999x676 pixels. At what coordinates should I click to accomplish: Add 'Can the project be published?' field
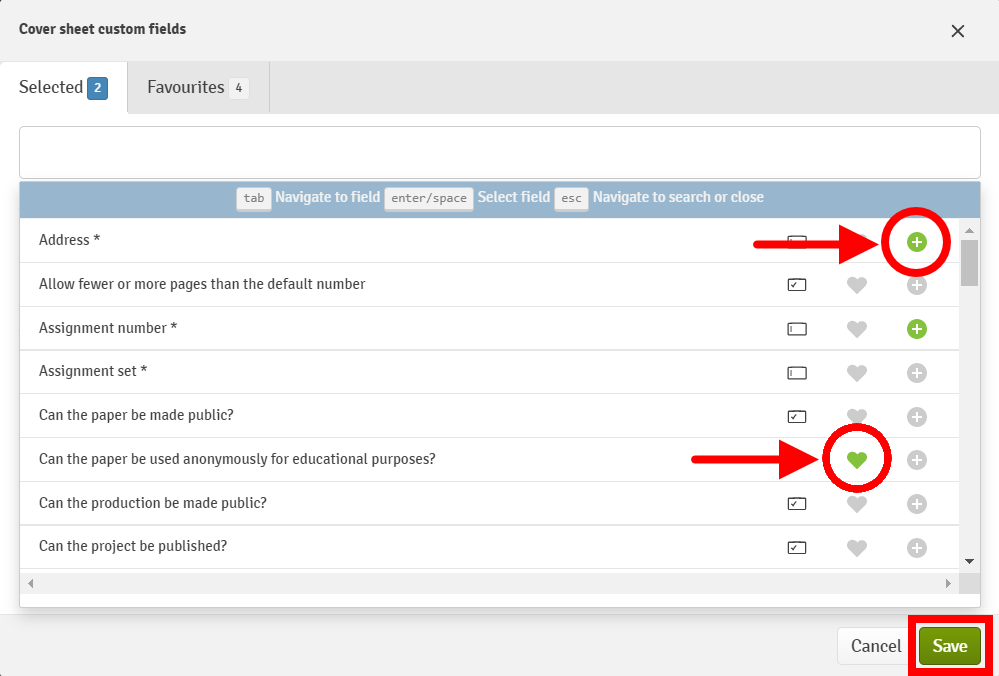916,548
